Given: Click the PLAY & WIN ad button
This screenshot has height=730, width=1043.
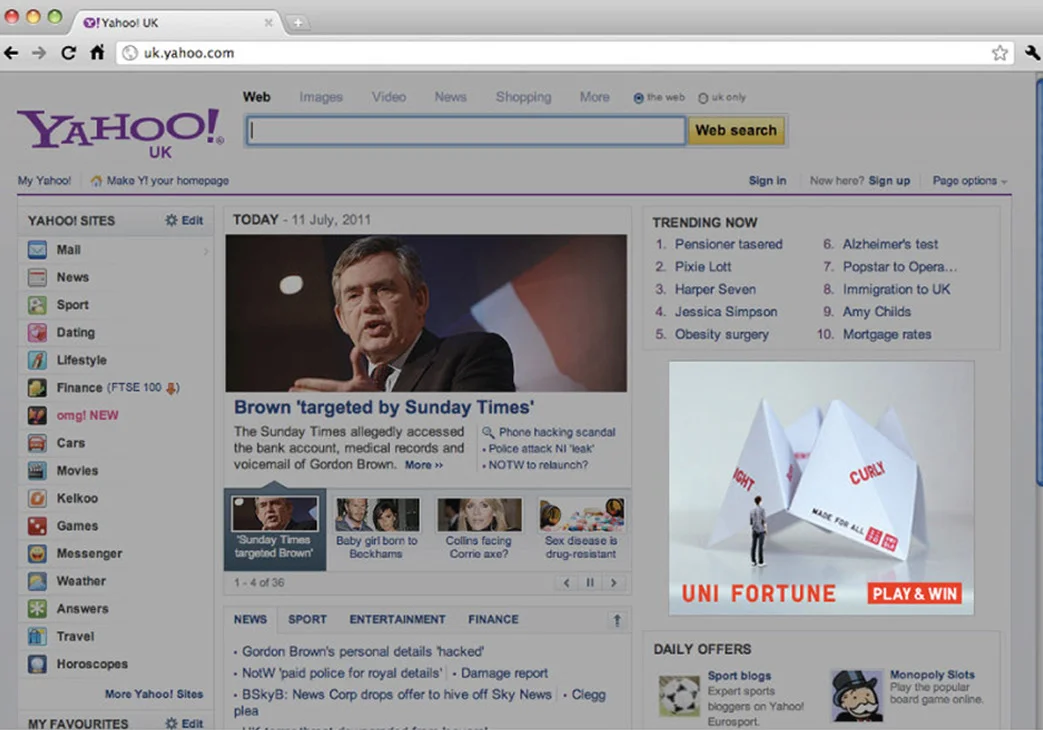Looking at the screenshot, I should point(915,594).
